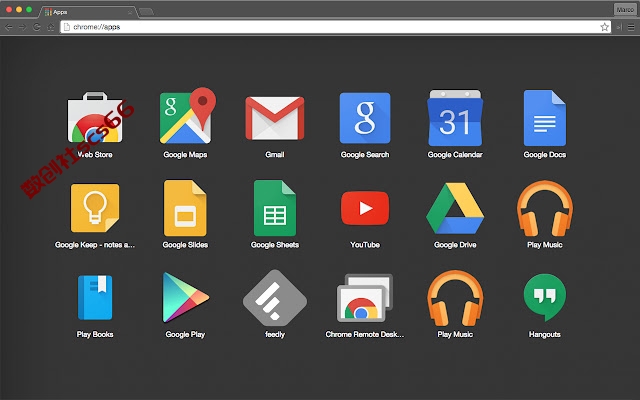Viewport: 640px width, 400px height.
Task: Select the Apps tab
Action: coord(88,12)
